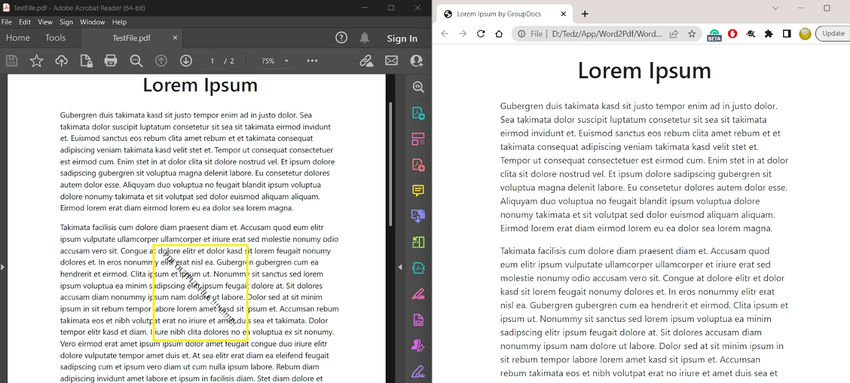Open the red Create PDF tool
The width and height of the screenshot is (850, 383).
(418, 165)
